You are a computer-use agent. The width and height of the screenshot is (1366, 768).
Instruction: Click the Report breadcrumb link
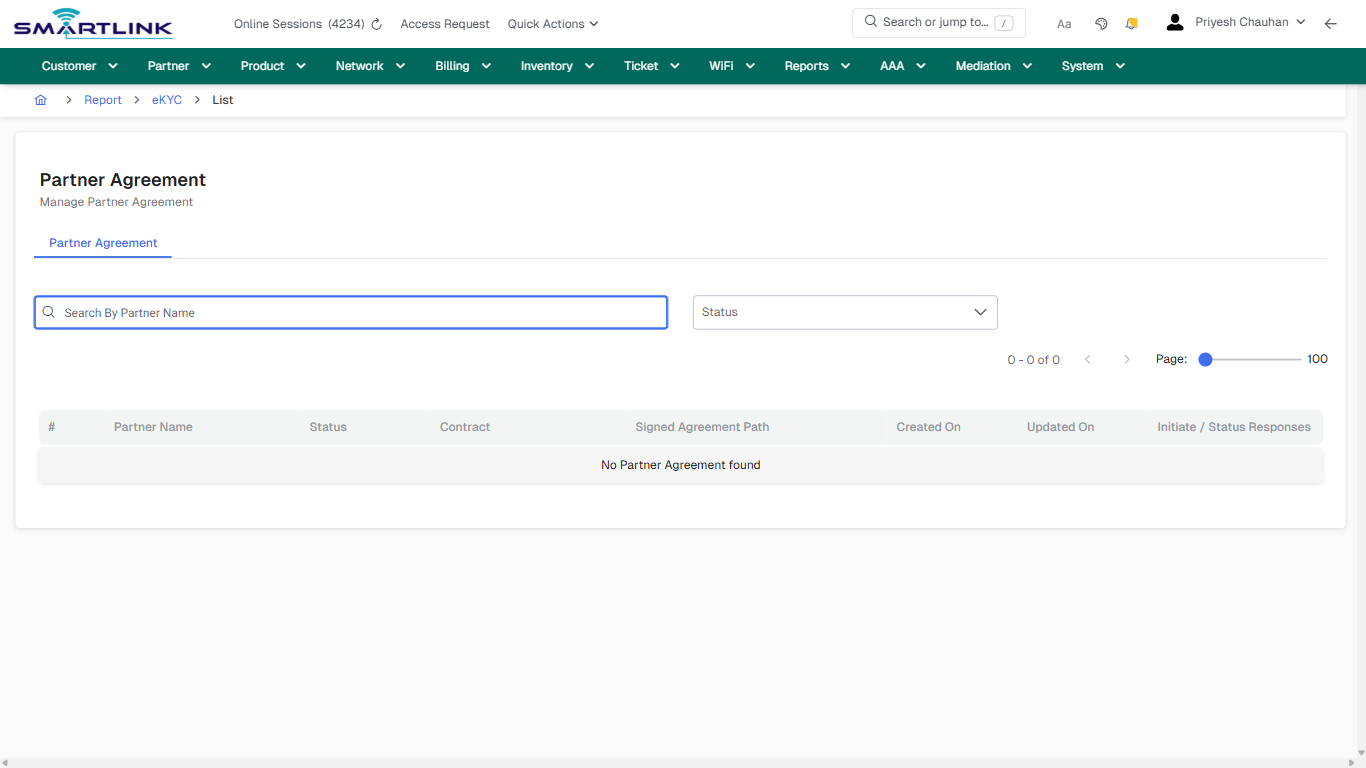click(x=102, y=99)
